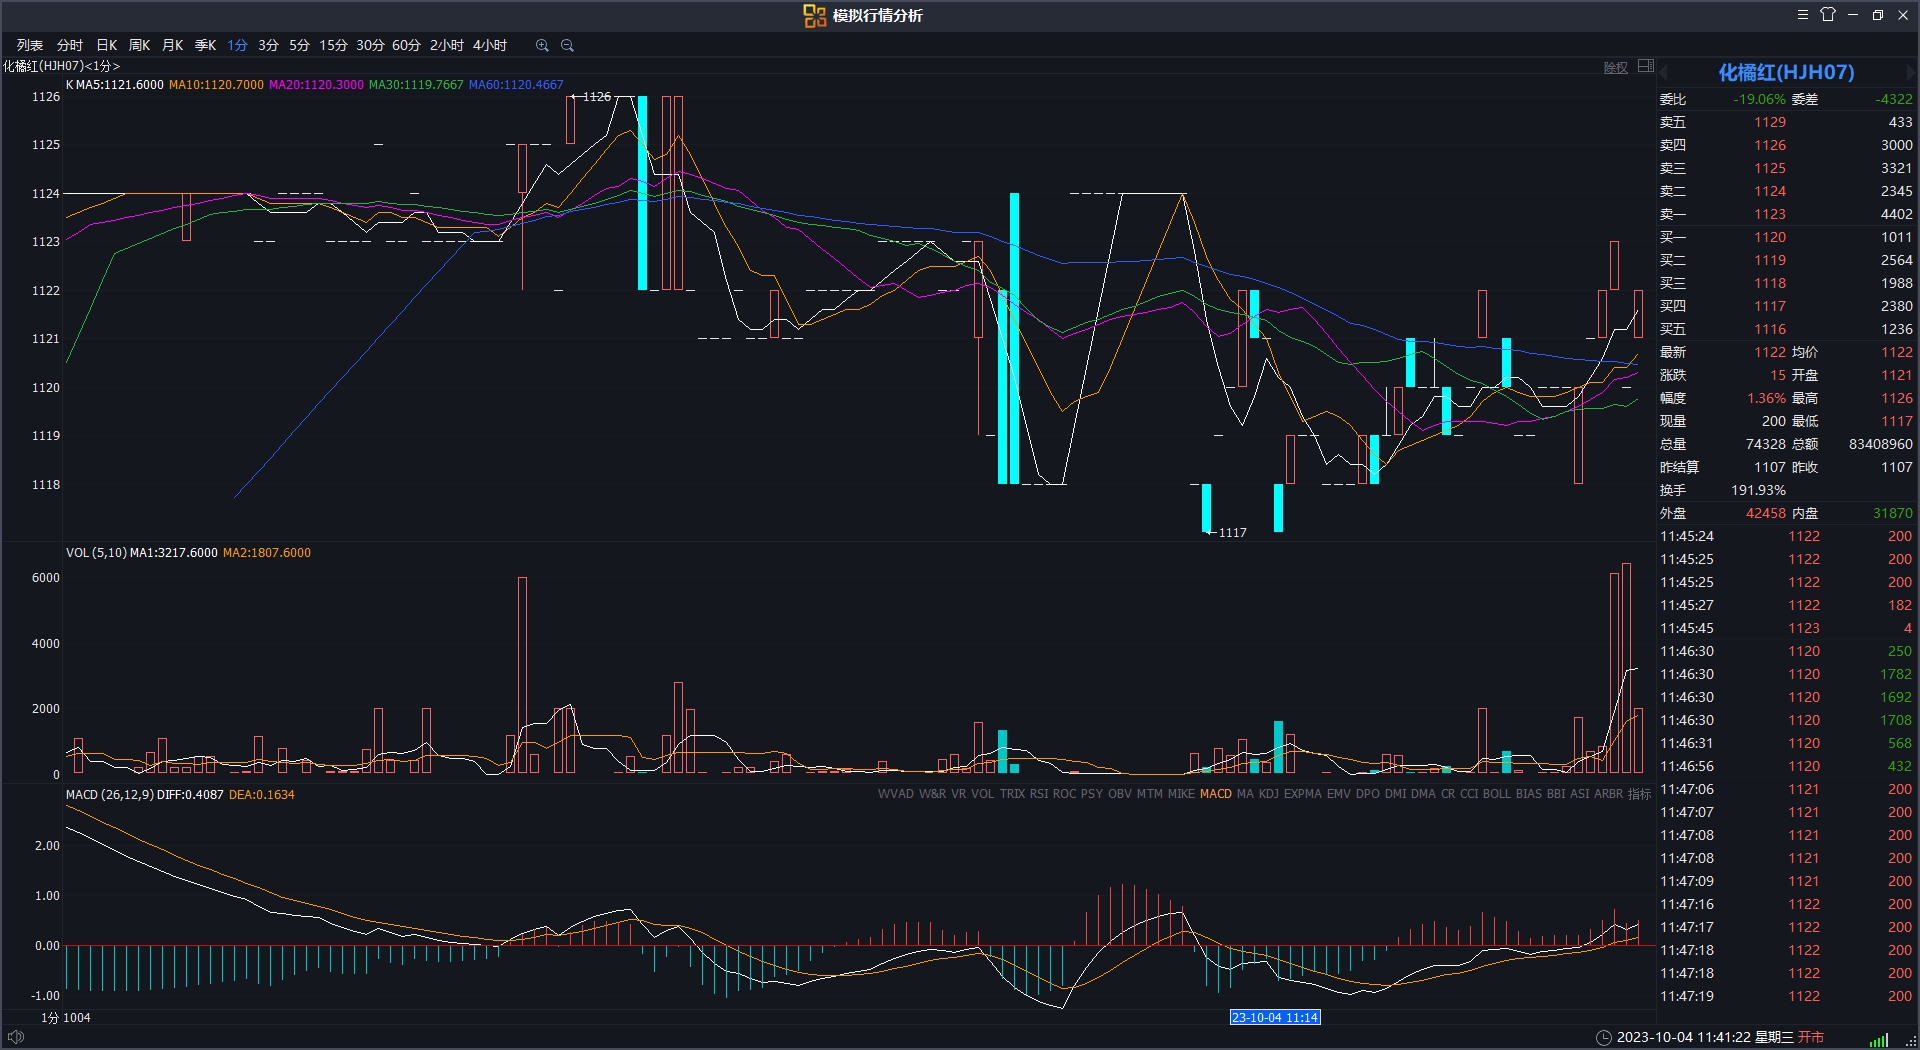Click the 卖一 price 1123
The image size is (1920, 1050).
point(1769,214)
